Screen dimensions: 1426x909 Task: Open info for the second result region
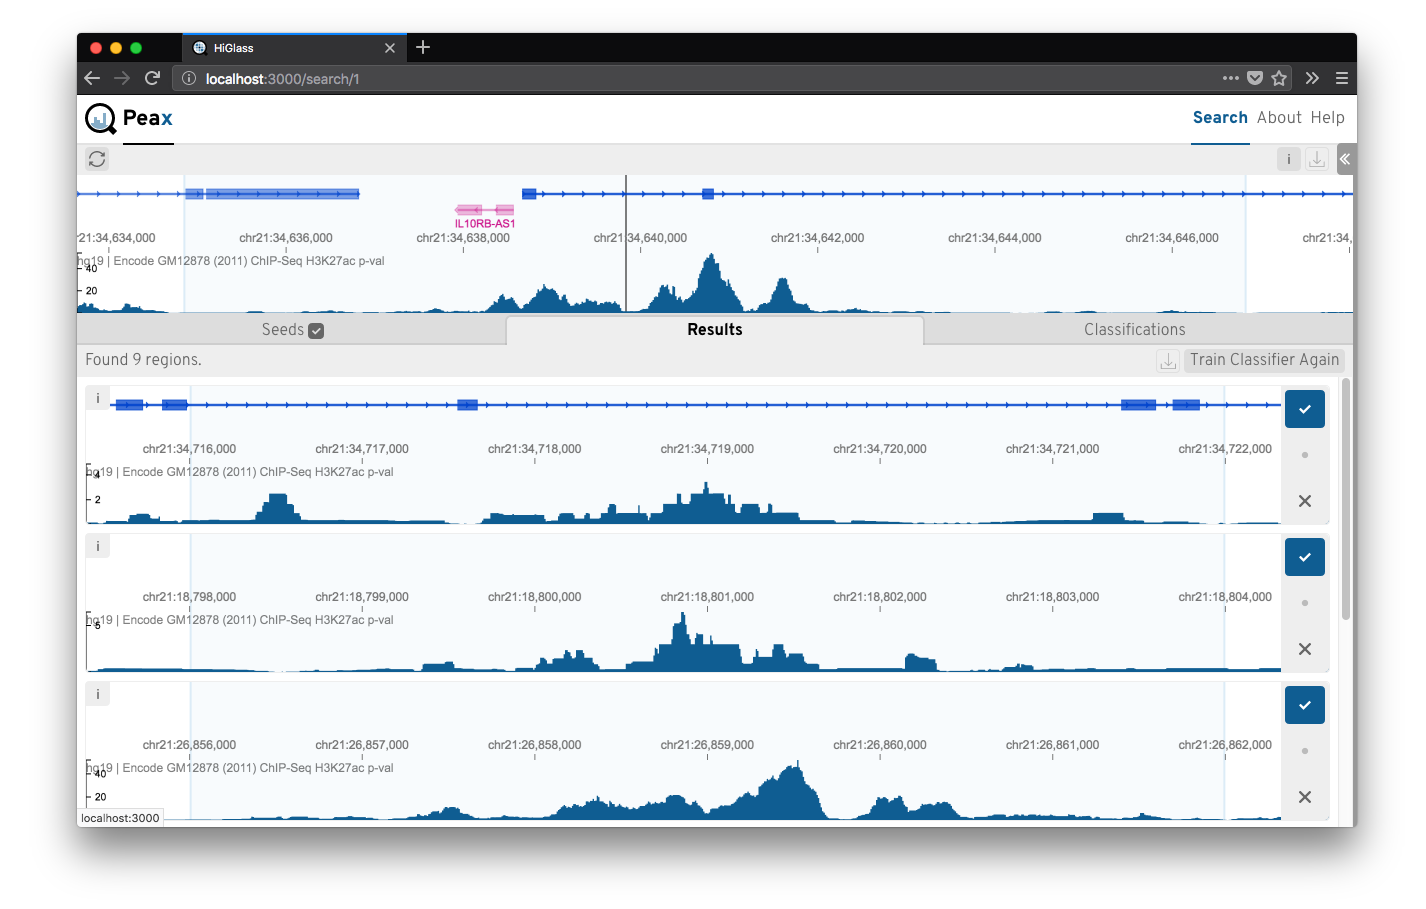(x=98, y=546)
